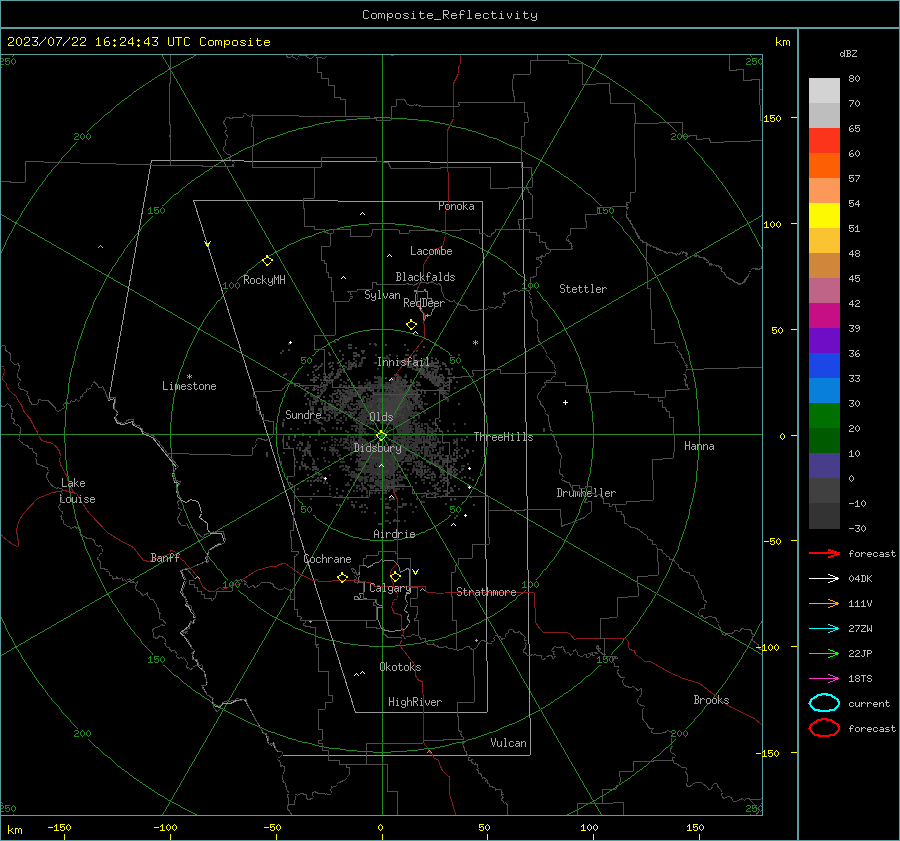Viewport: 900px width, 841px height.
Task: Click the asterisk marker east of Innisfail
Action: [475, 343]
